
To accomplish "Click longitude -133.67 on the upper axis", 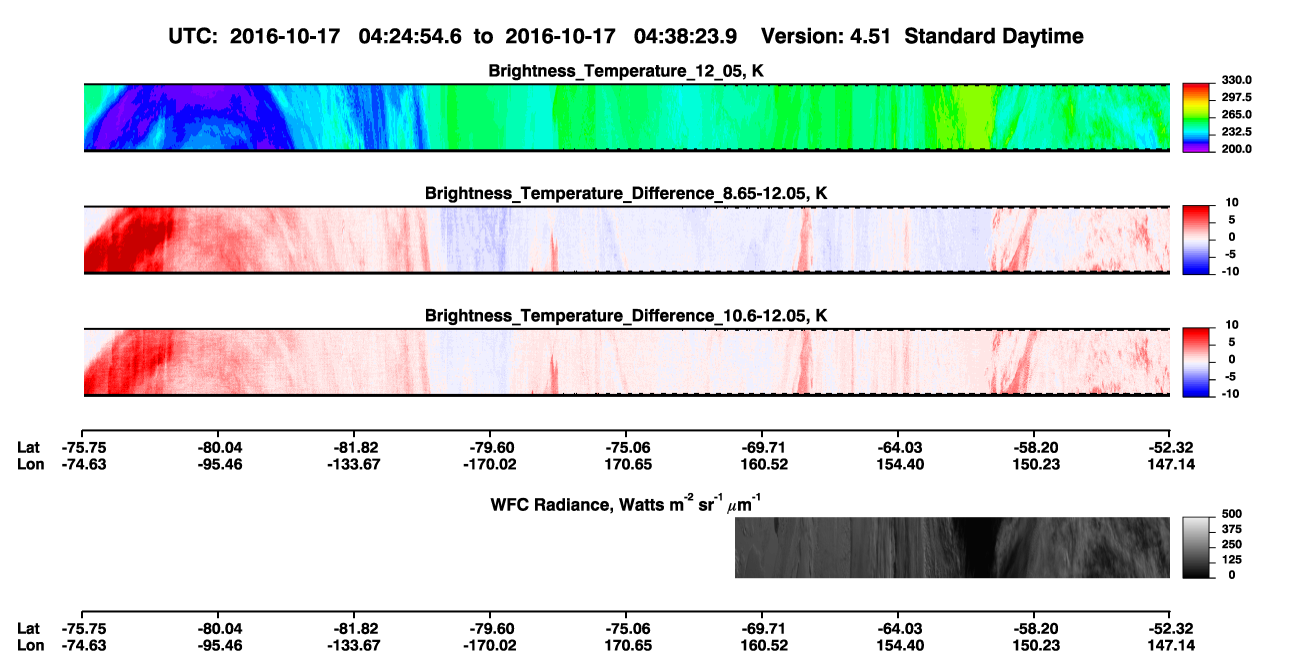I will (353, 464).
